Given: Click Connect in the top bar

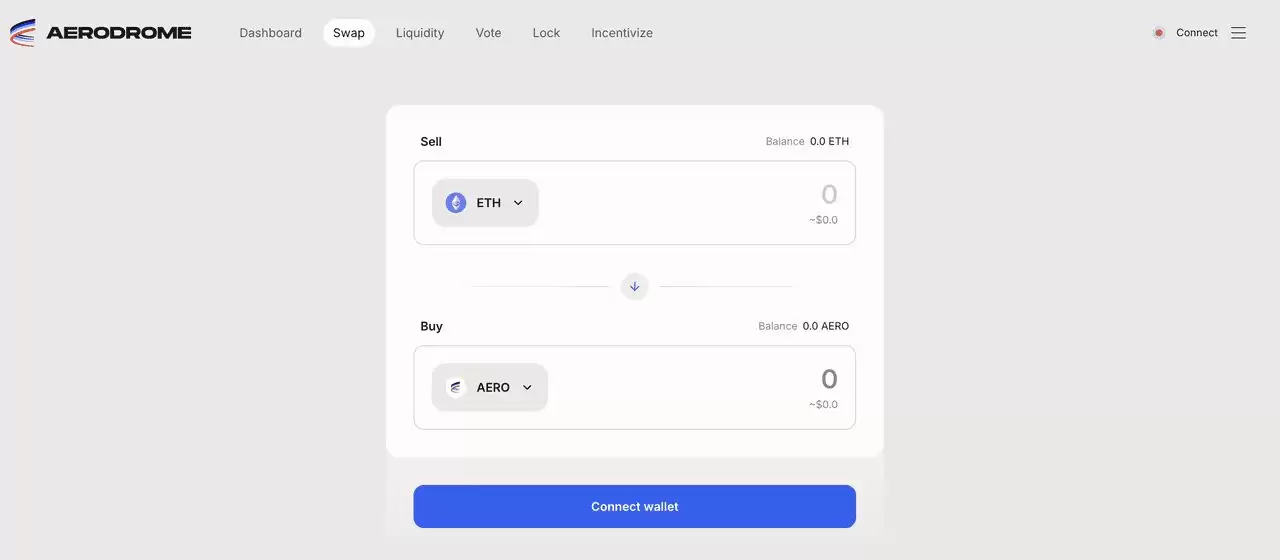Looking at the screenshot, I should pos(1196,33).
